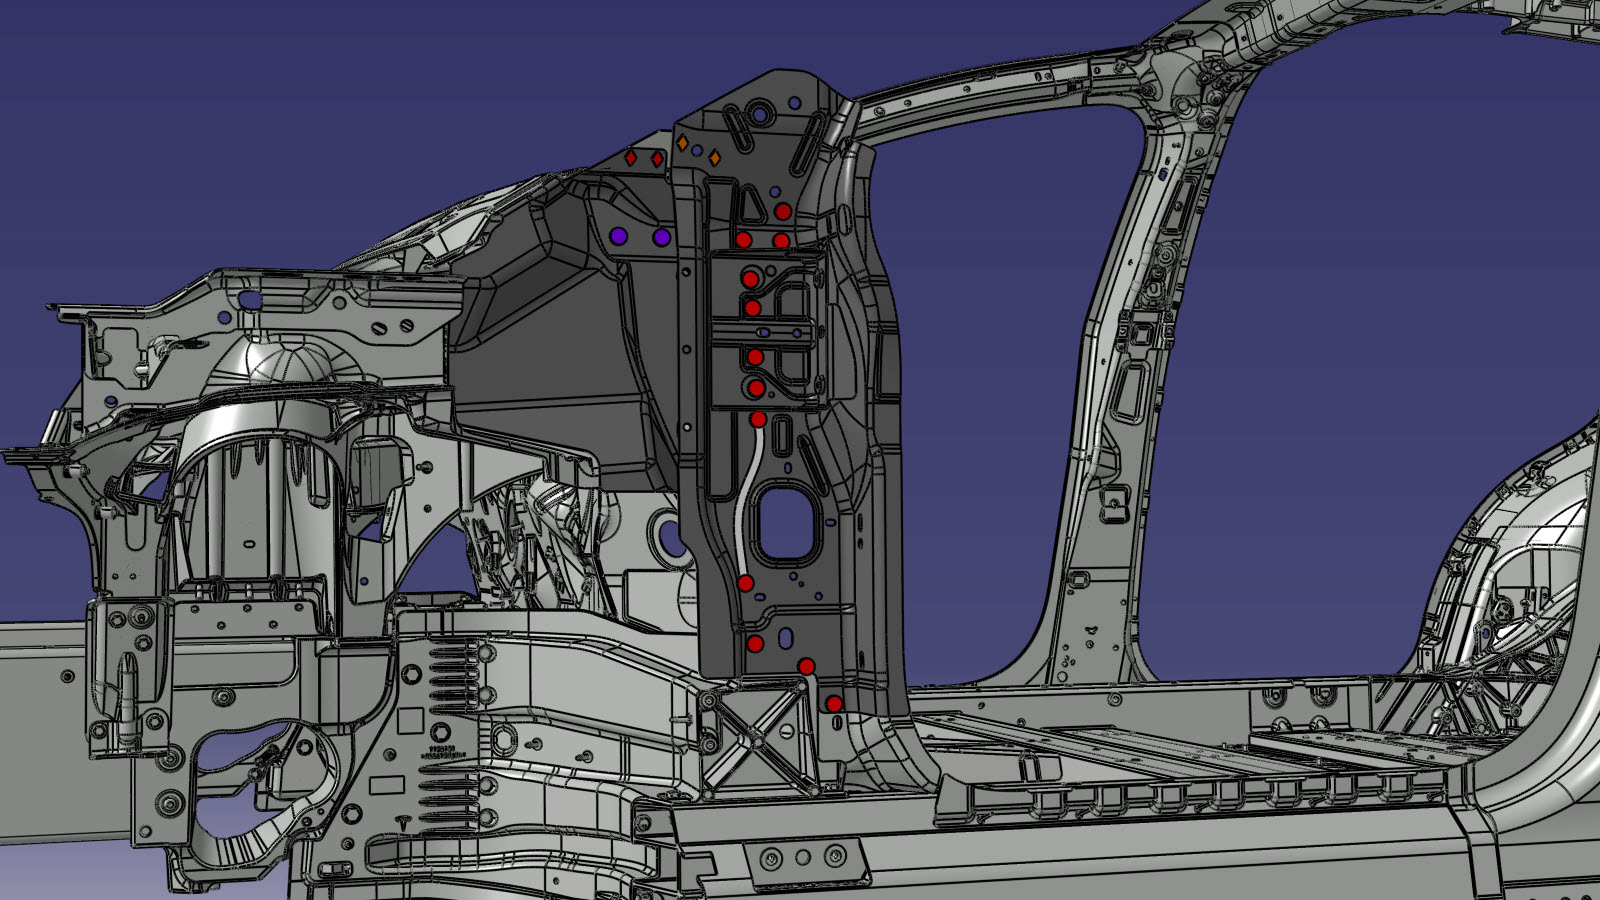Click the left red diamond marker
The height and width of the screenshot is (900, 1600).
631,158
